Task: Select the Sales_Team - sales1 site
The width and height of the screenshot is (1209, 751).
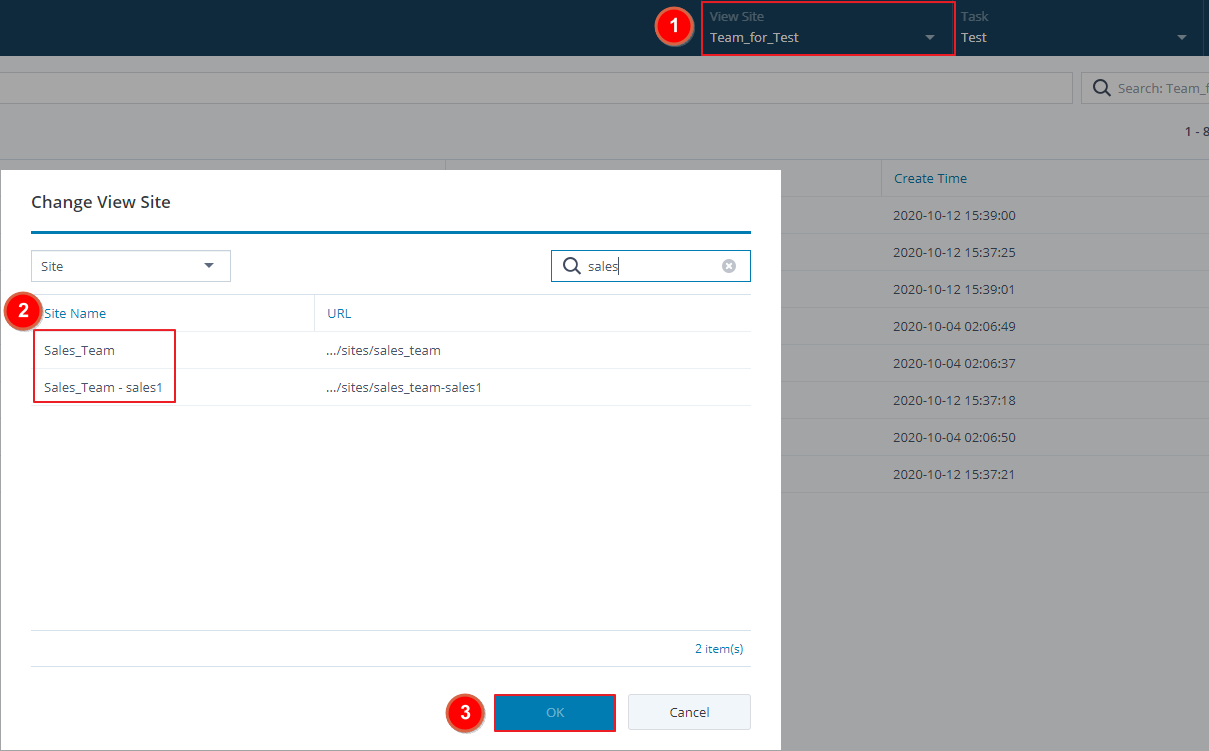Action: 103,387
